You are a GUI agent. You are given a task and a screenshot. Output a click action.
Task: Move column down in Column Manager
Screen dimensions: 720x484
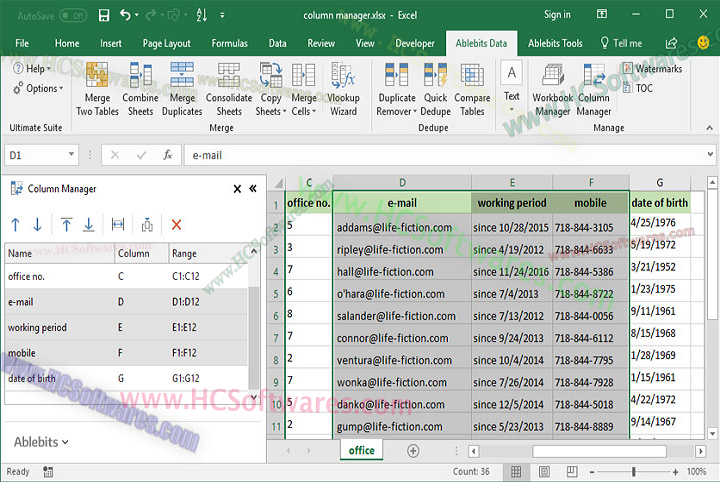point(38,225)
